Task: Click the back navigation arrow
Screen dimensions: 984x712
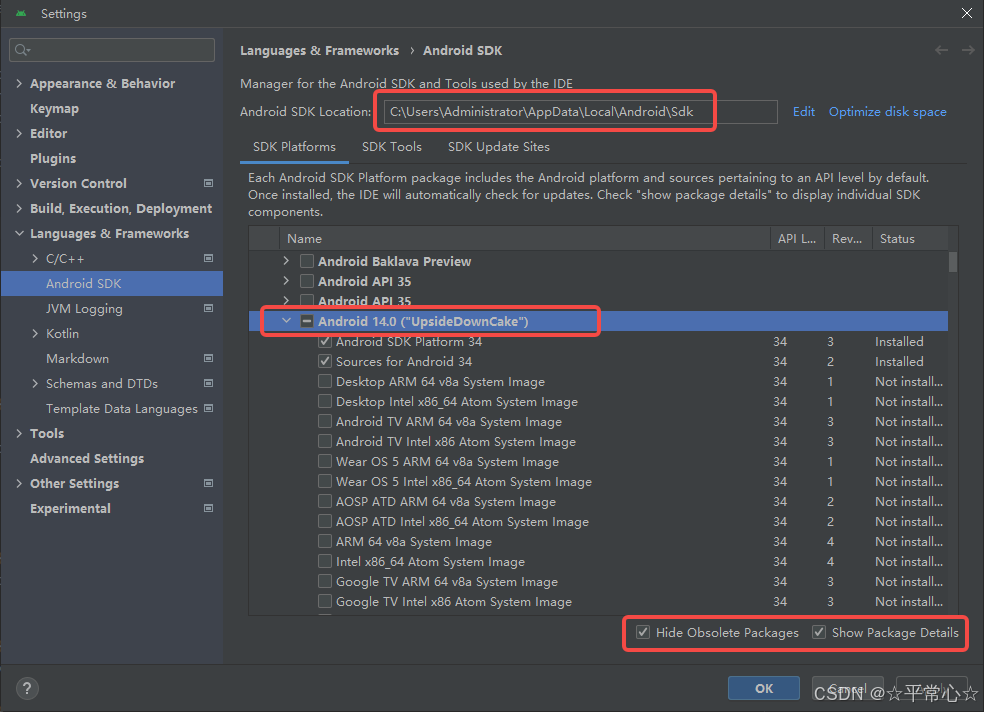Action: click(941, 49)
